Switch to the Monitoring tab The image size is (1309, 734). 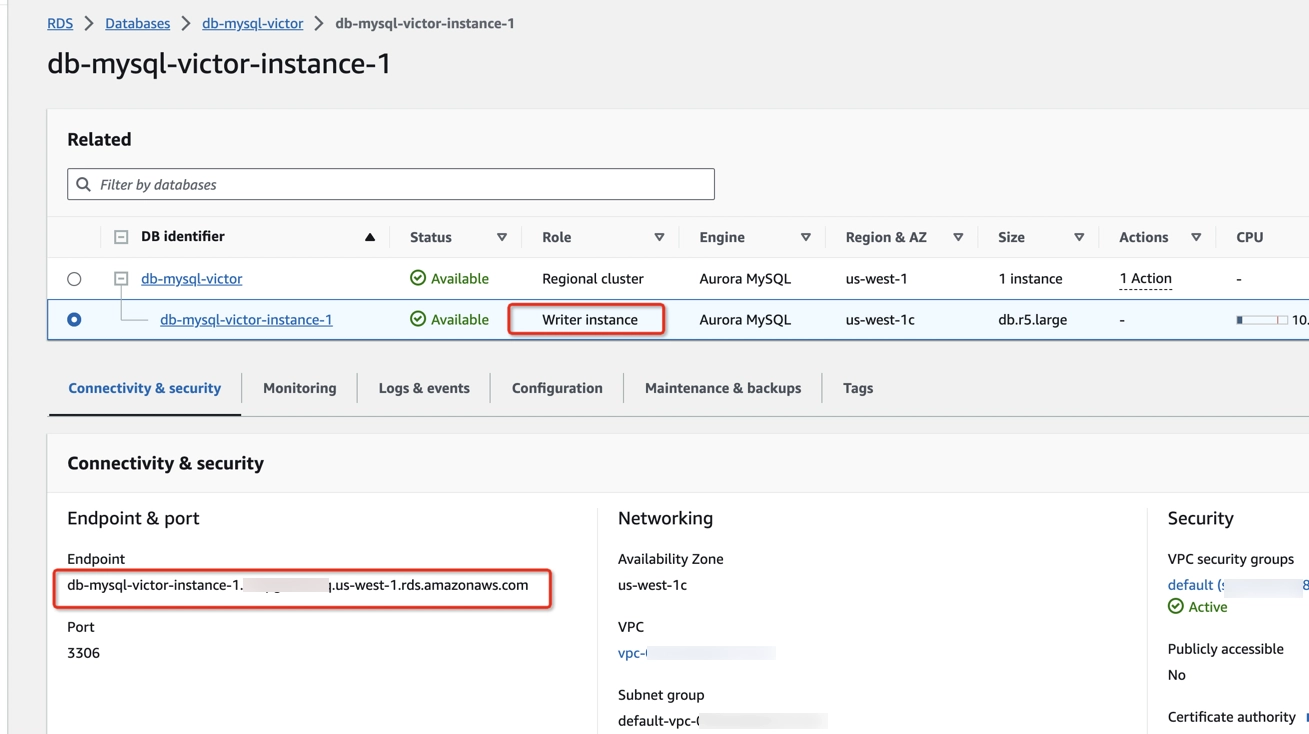click(x=299, y=388)
